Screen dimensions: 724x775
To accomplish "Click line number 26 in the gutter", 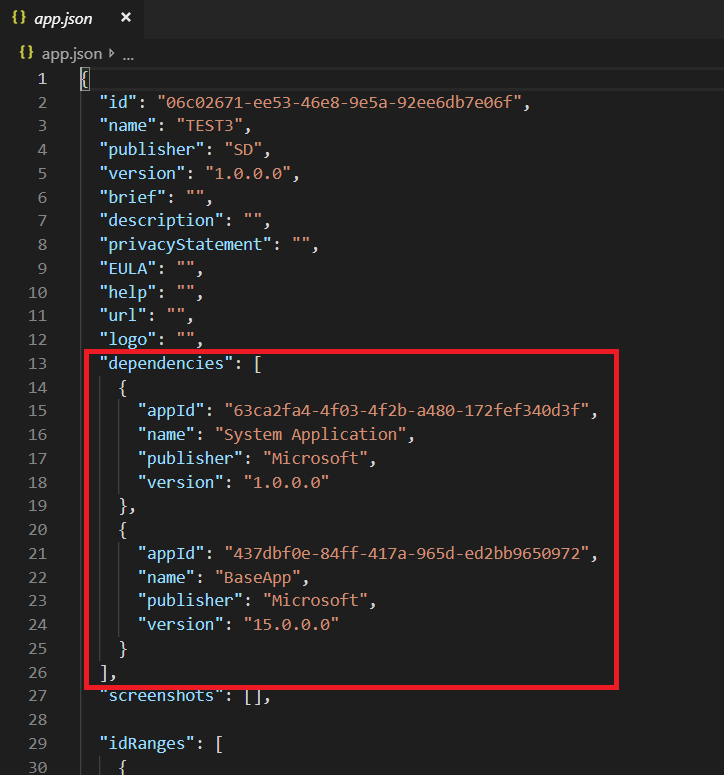I will point(37,672).
